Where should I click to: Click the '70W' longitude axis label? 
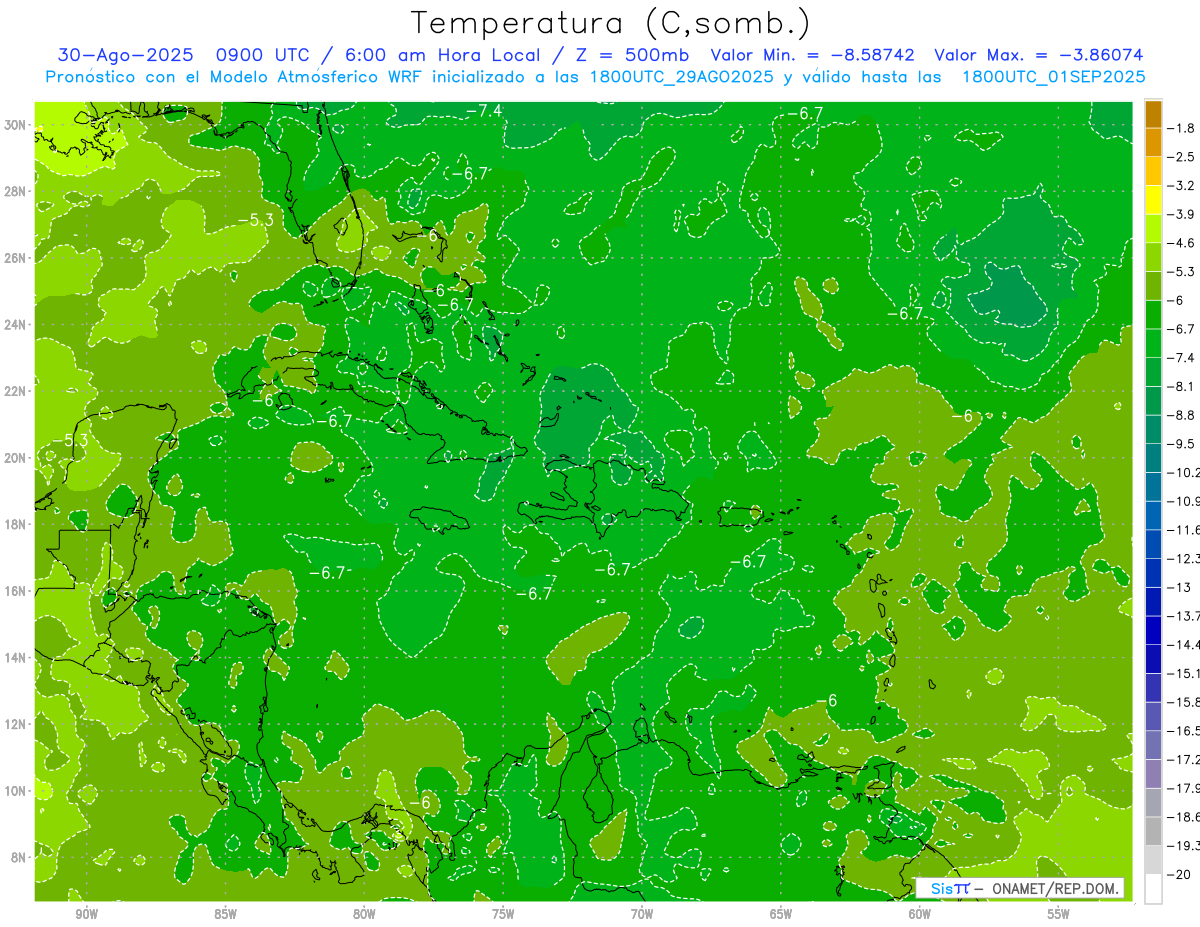[642, 914]
